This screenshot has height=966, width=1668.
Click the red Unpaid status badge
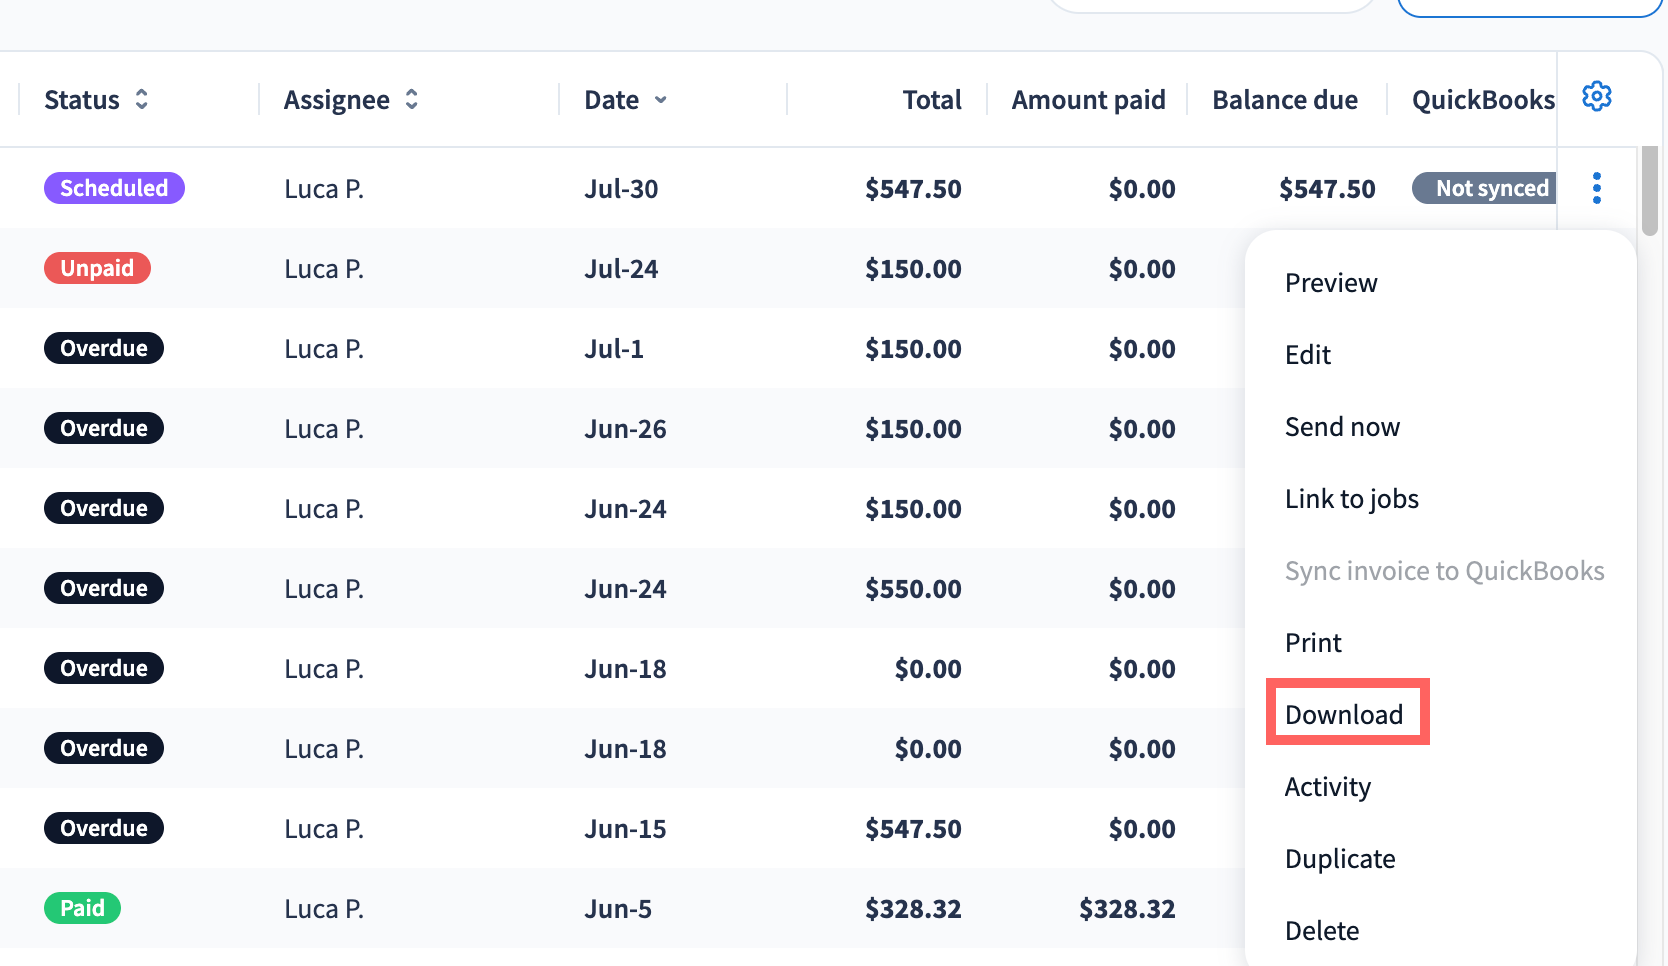tap(97, 268)
